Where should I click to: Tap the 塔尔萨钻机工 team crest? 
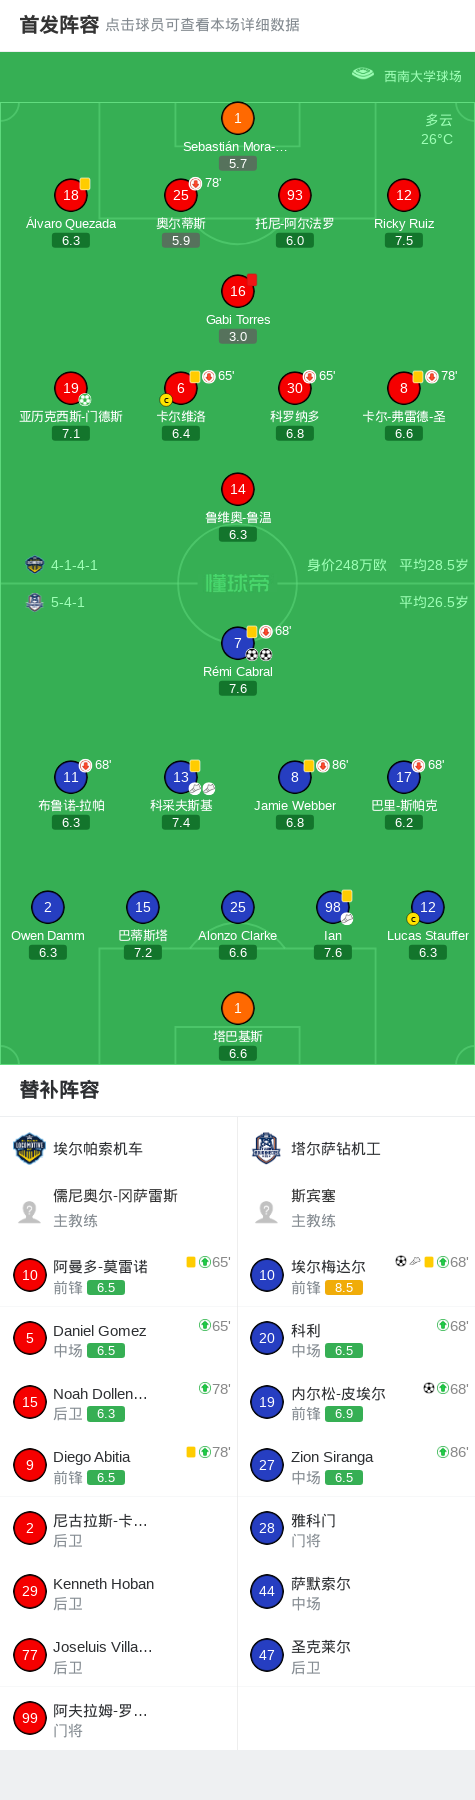point(266,1148)
